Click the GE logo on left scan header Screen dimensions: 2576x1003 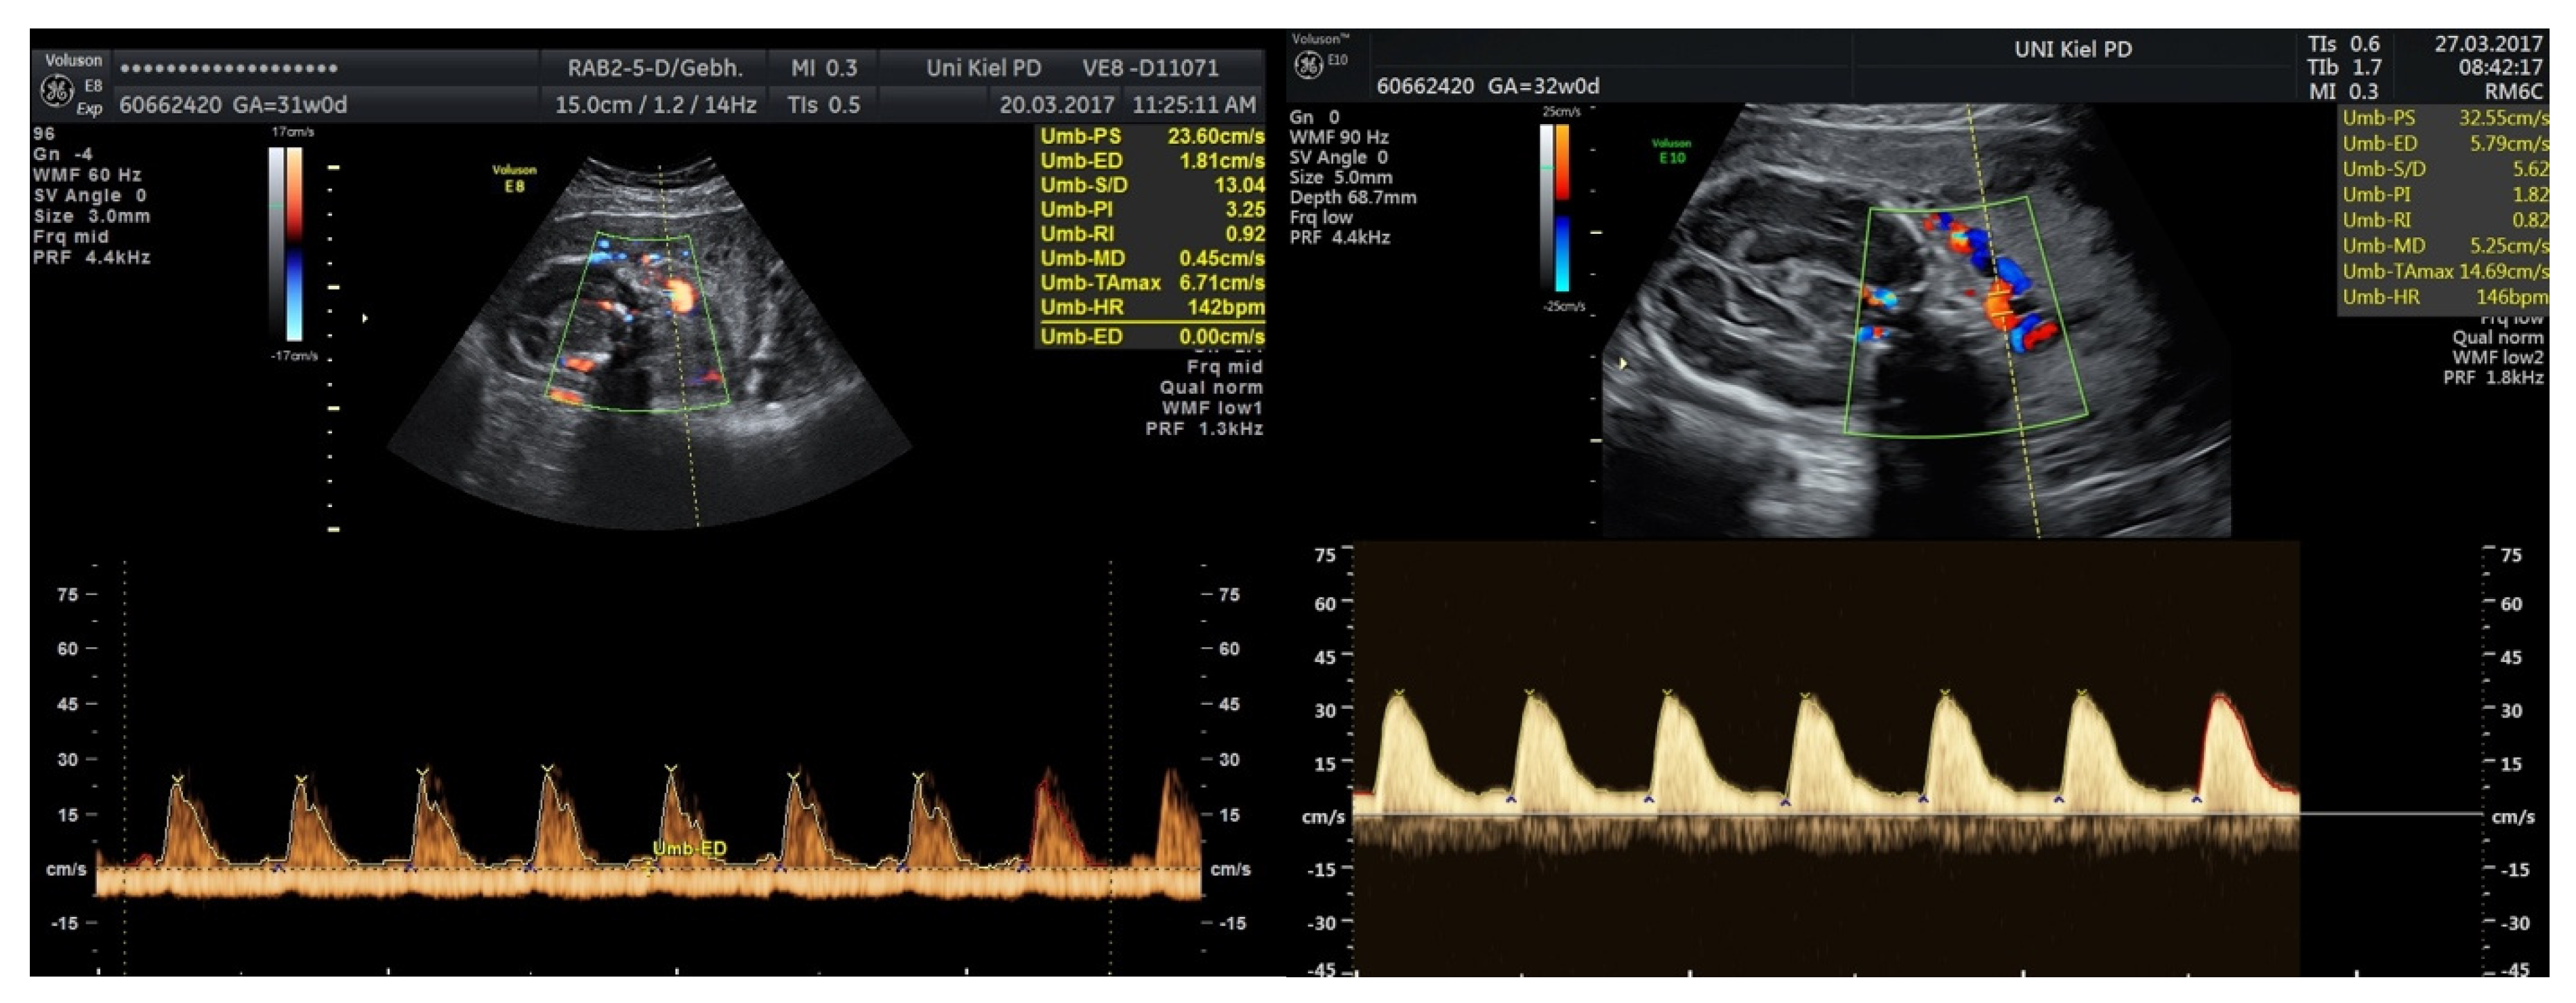(56, 91)
